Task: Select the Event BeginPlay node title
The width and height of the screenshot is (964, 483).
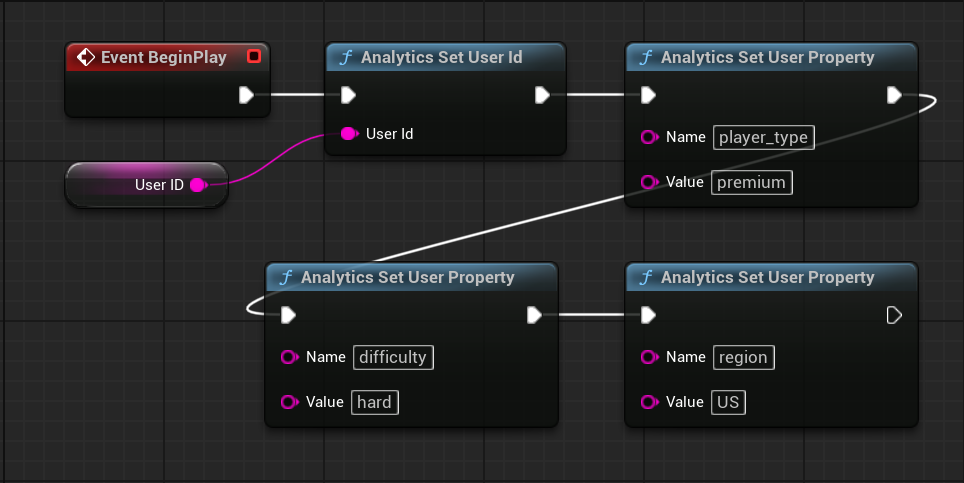Action: pyautogui.click(x=163, y=58)
